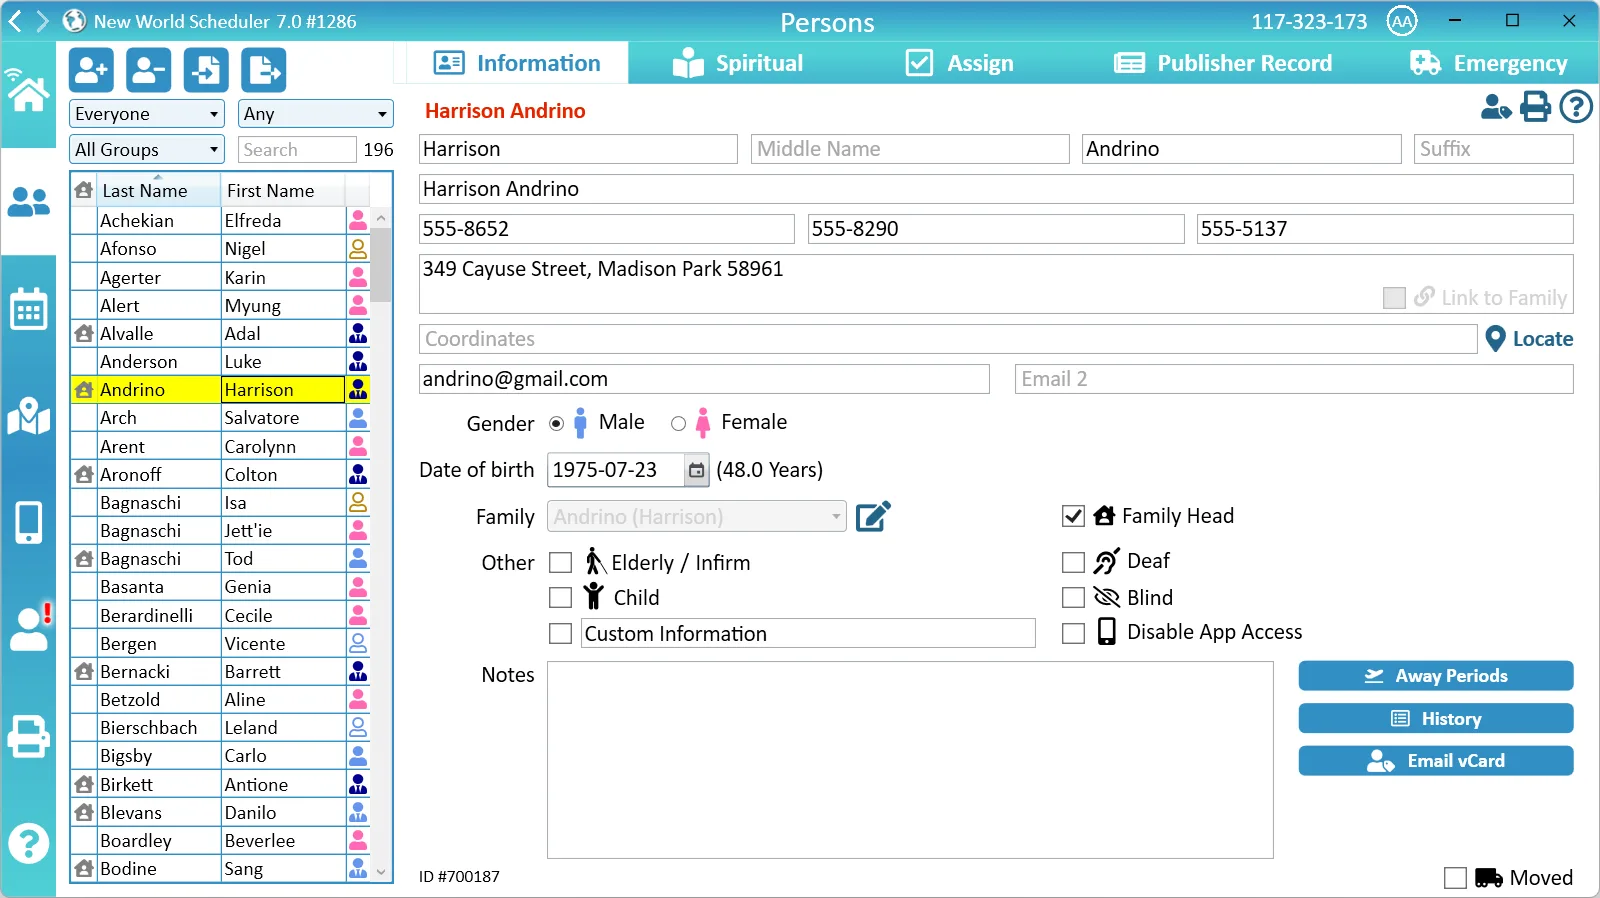Switch to the Spiritual tab
Viewport: 1600px width, 898px height.
click(x=738, y=63)
